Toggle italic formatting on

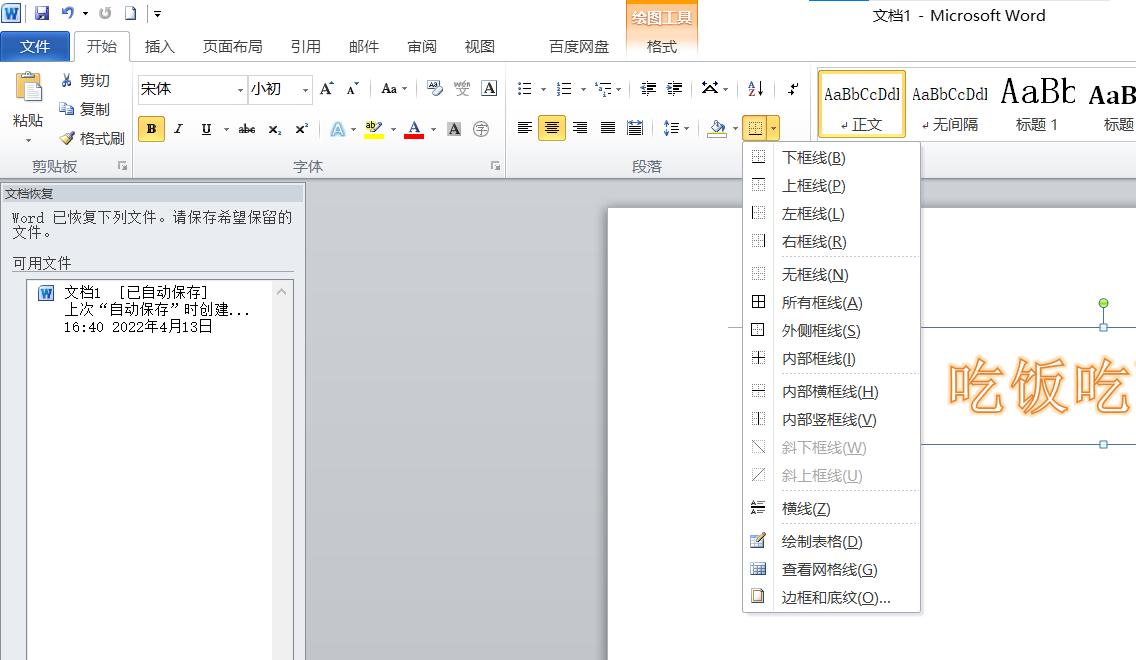pyautogui.click(x=178, y=128)
